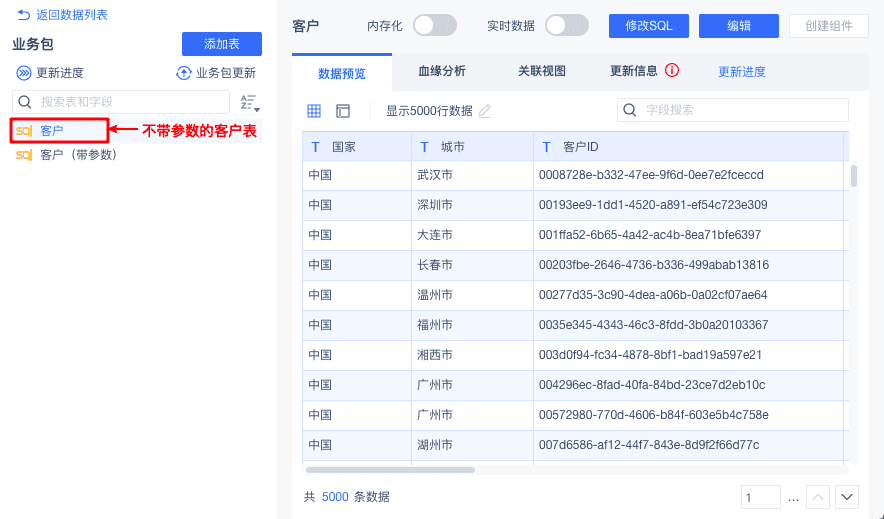
Task: Click customer ID starting with 0035e345
Action: pos(653,325)
